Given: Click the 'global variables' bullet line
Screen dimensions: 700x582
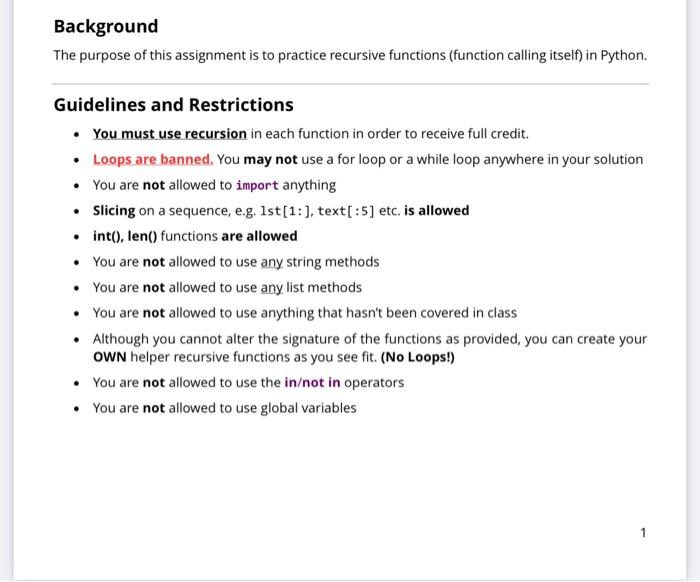Looking at the screenshot, I should 225,408.
